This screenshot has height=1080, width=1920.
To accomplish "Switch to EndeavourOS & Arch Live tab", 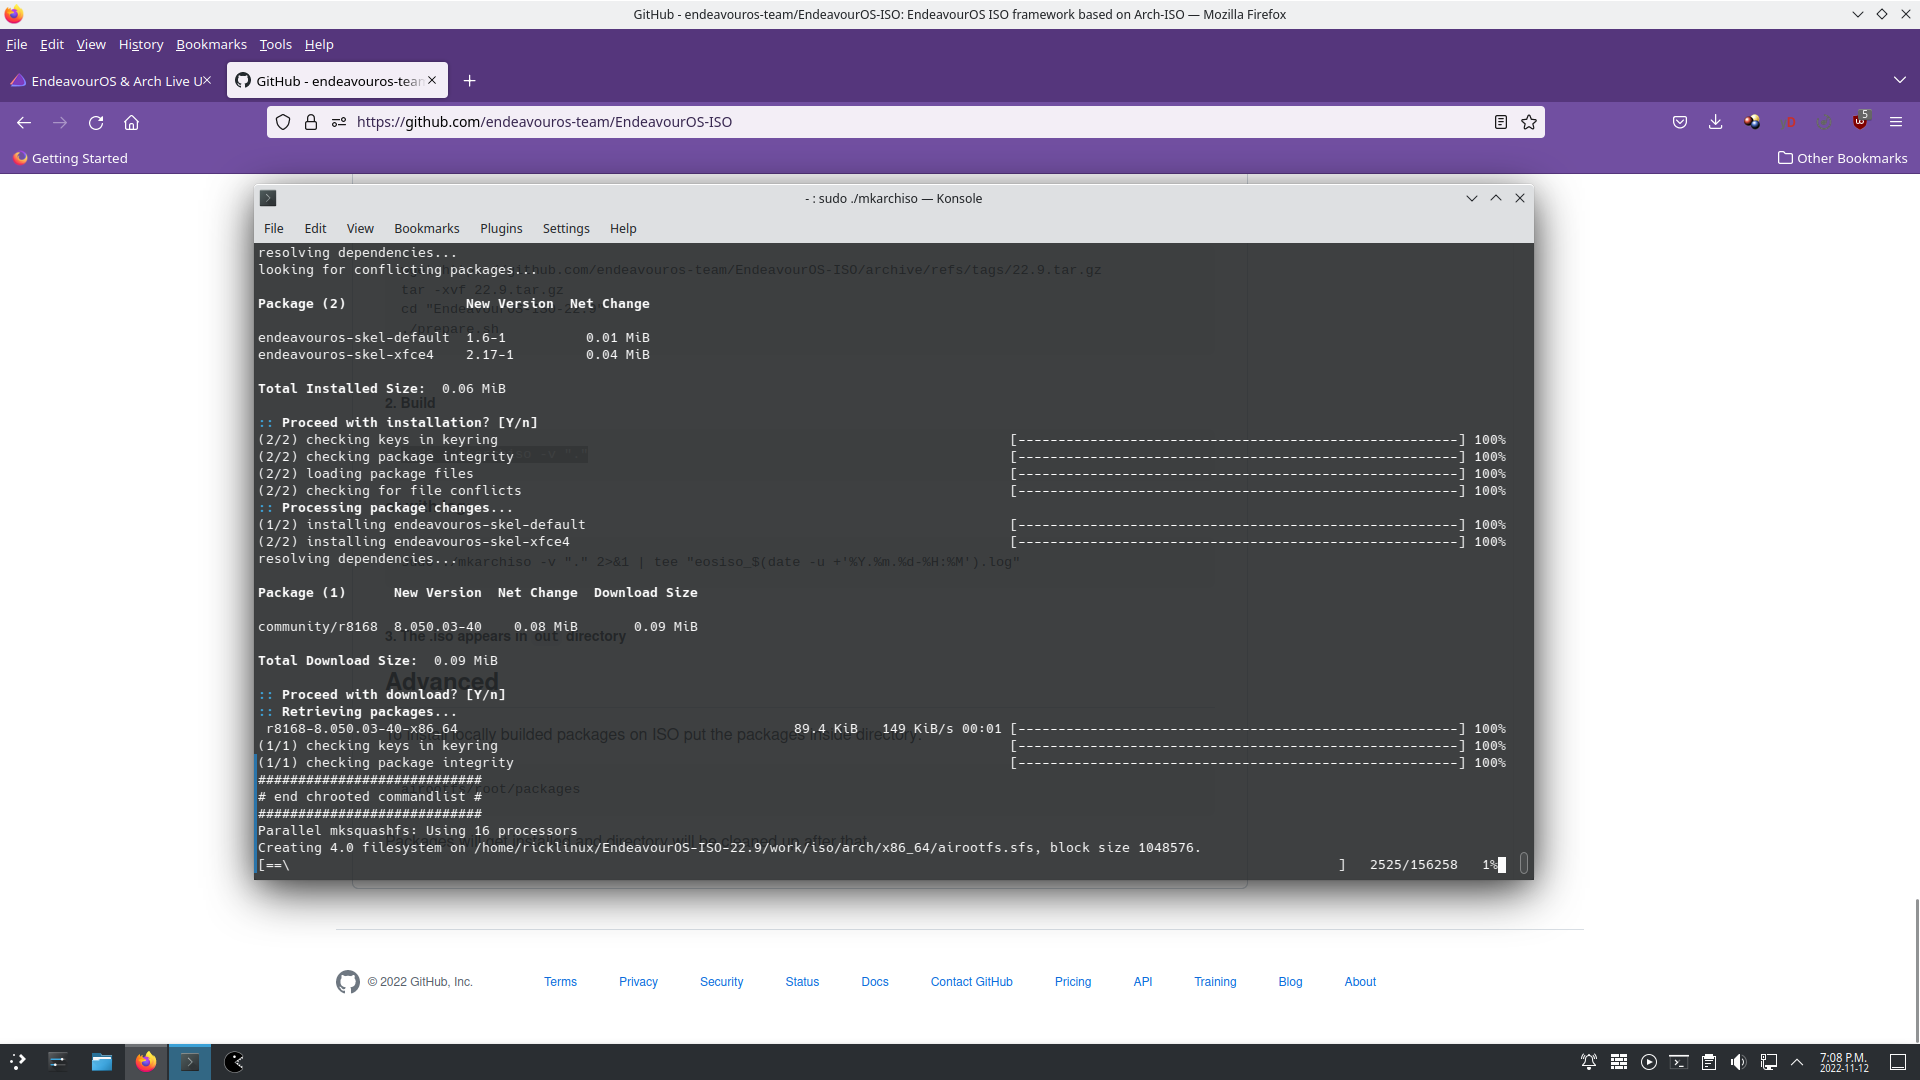I will coord(111,81).
